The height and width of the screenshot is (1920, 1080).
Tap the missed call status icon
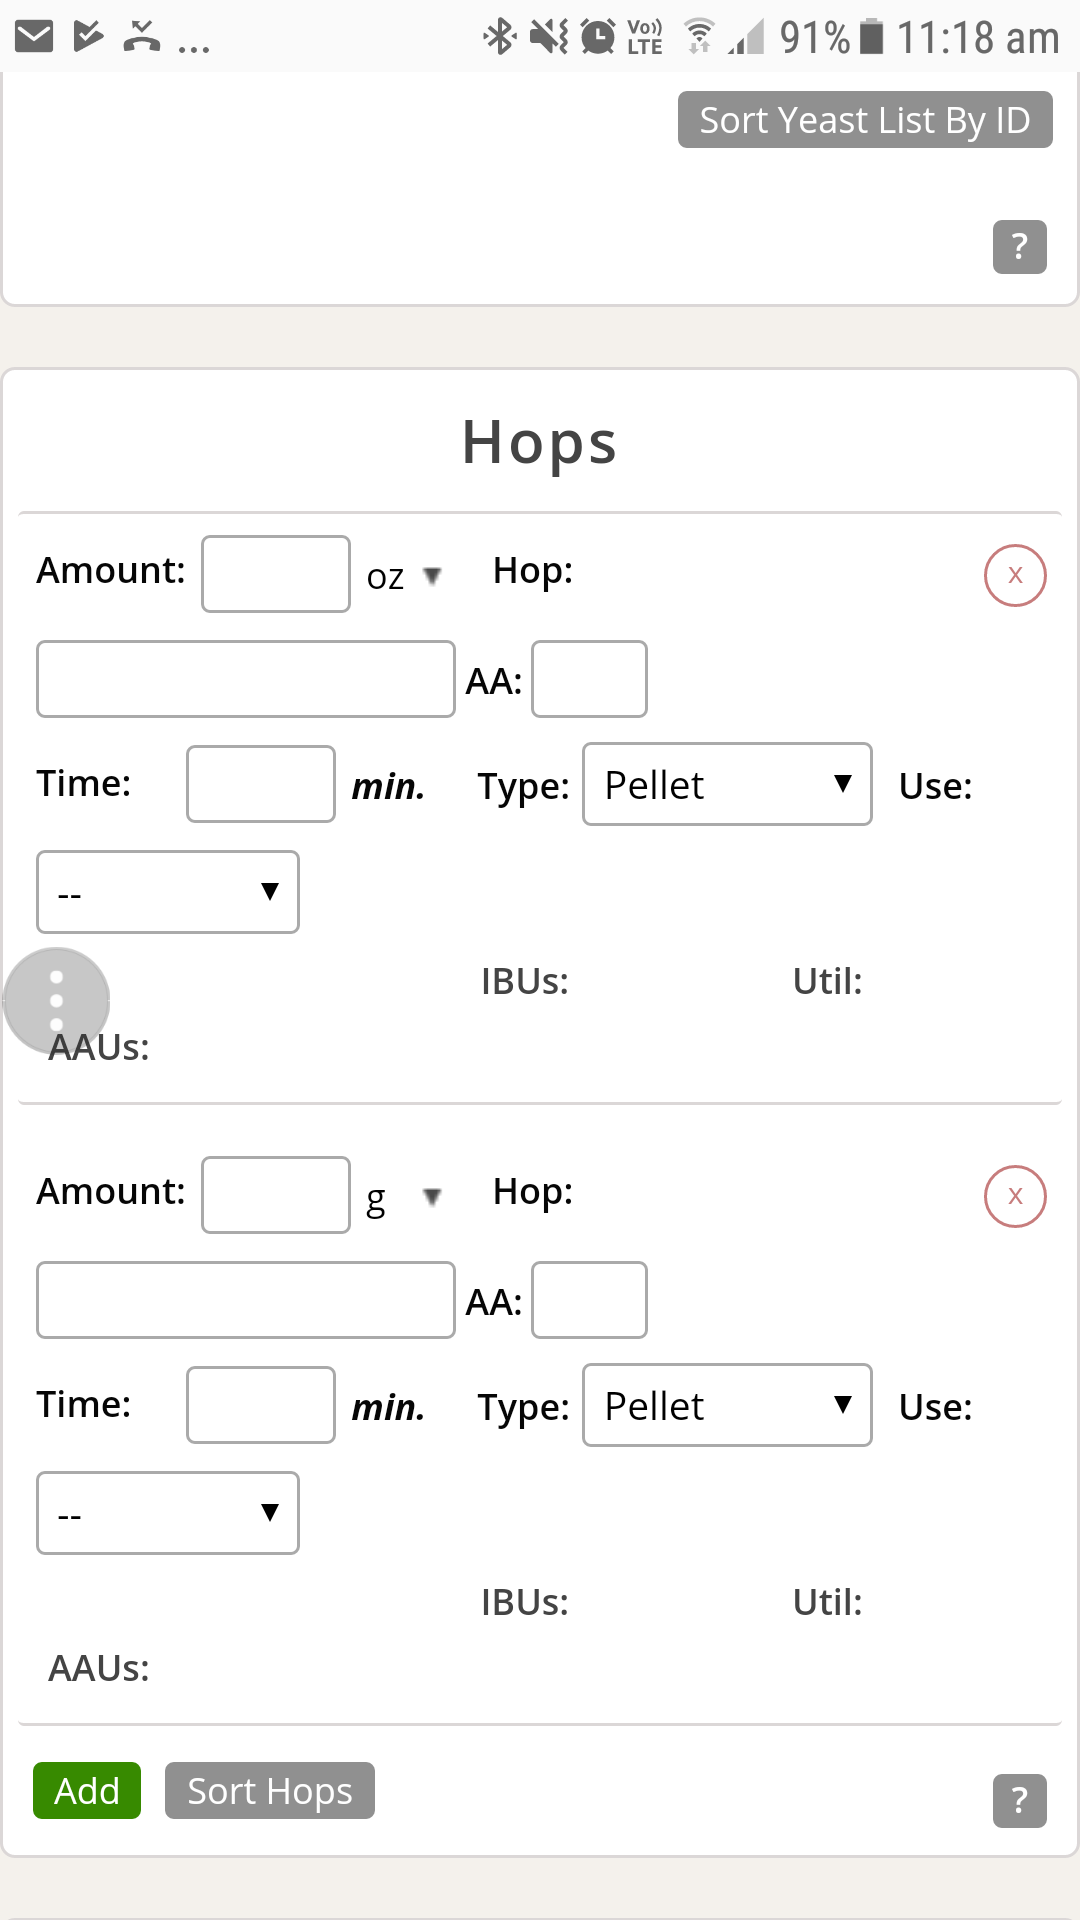tap(141, 36)
